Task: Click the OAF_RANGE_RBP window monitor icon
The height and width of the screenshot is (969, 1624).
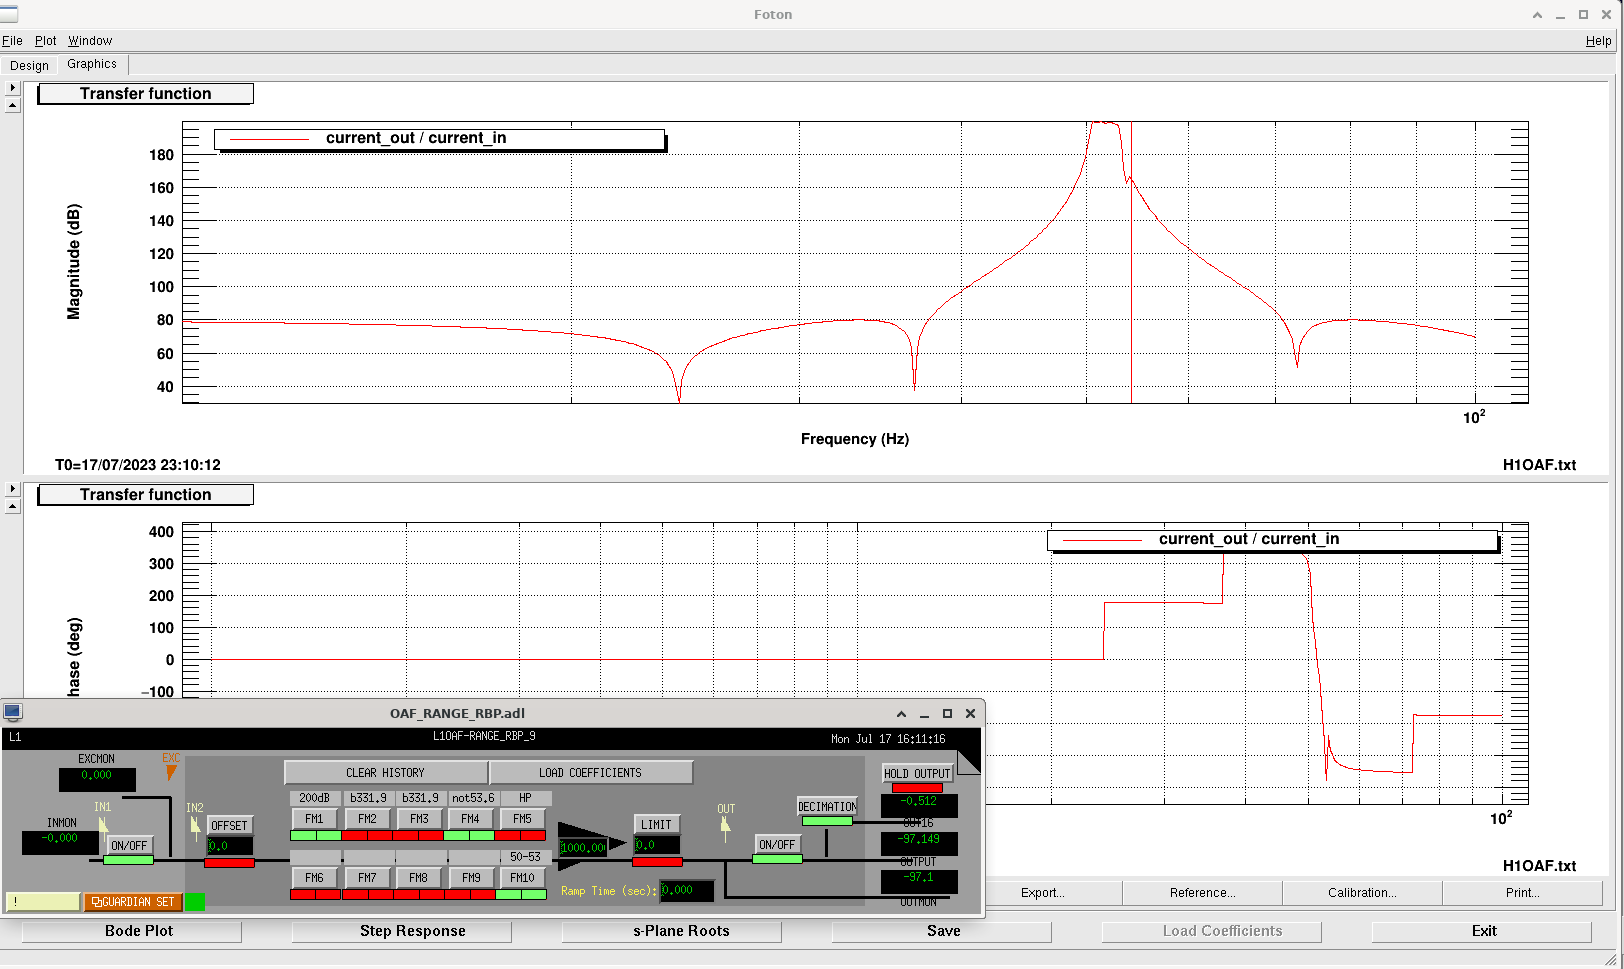Action: pyautogui.click(x=13, y=713)
